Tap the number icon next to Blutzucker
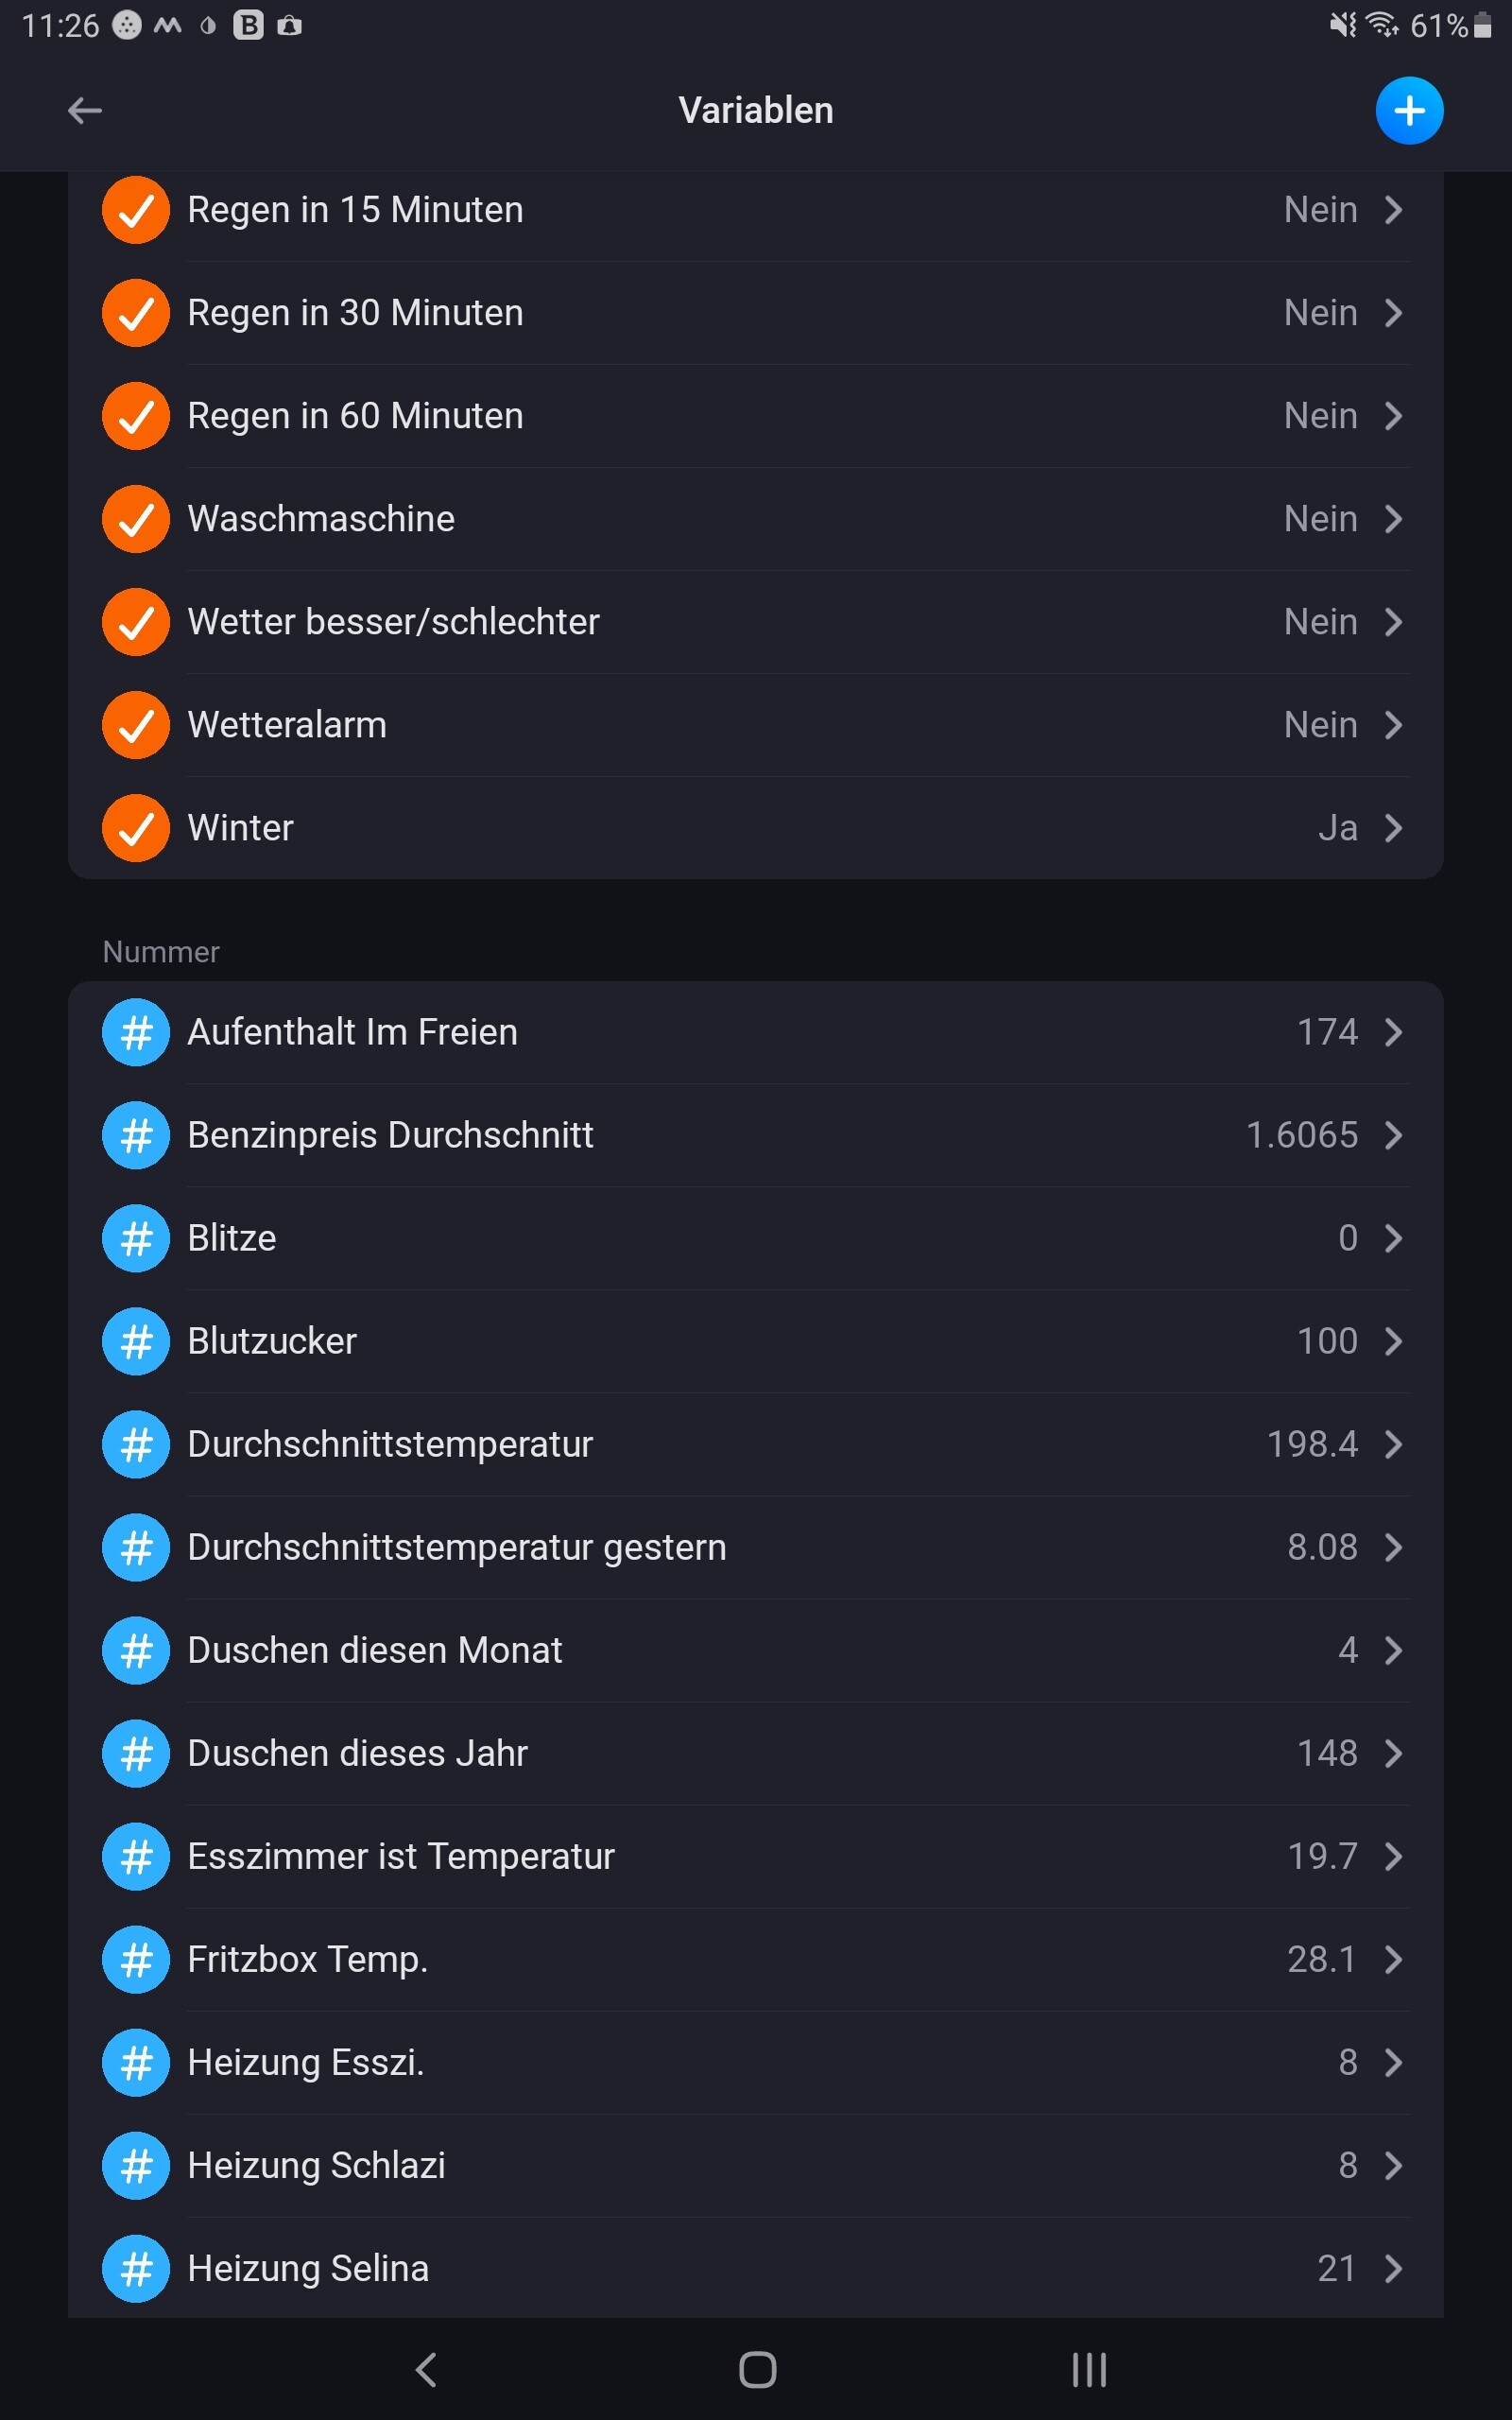The image size is (1512, 2420). coord(136,1341)
